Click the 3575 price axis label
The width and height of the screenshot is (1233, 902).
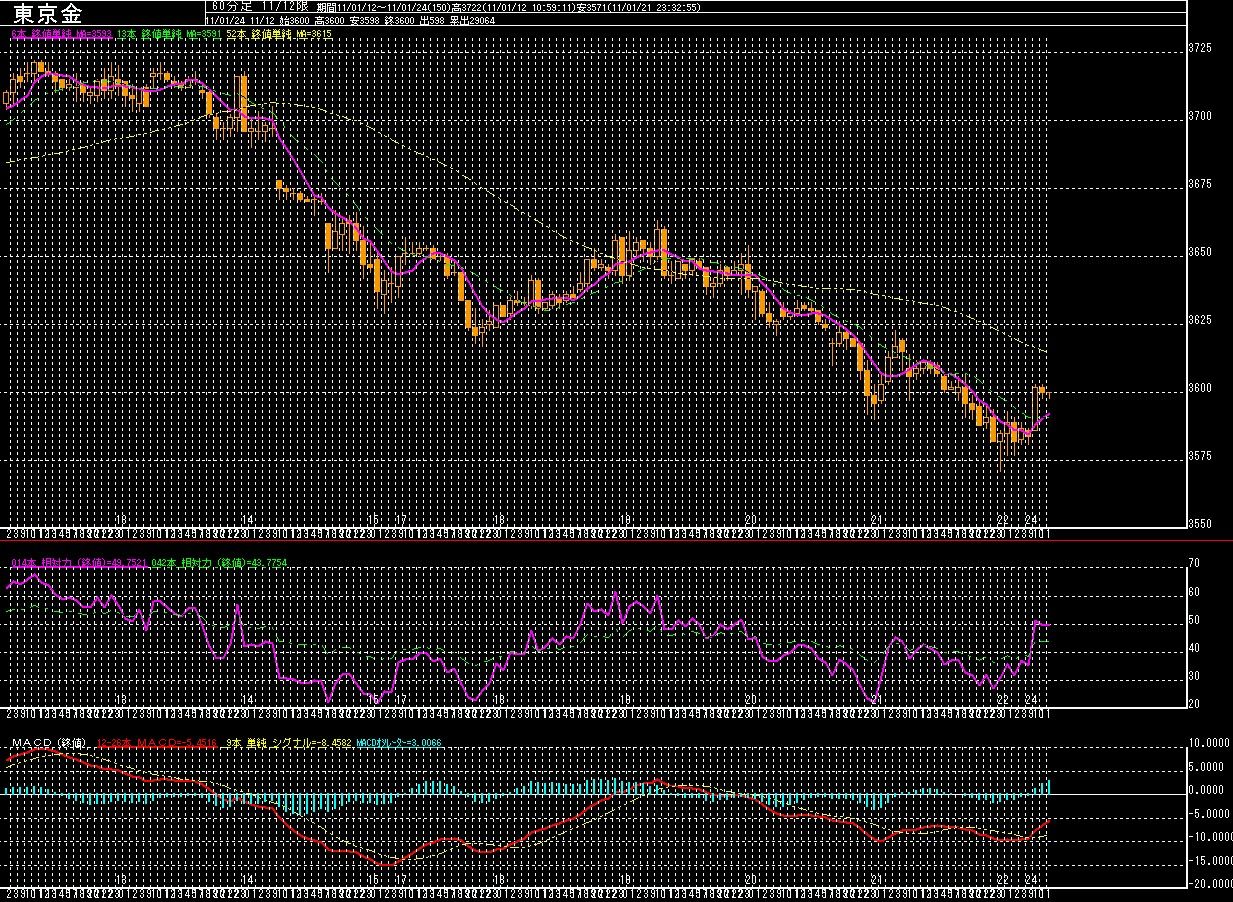pos(1198,456)
